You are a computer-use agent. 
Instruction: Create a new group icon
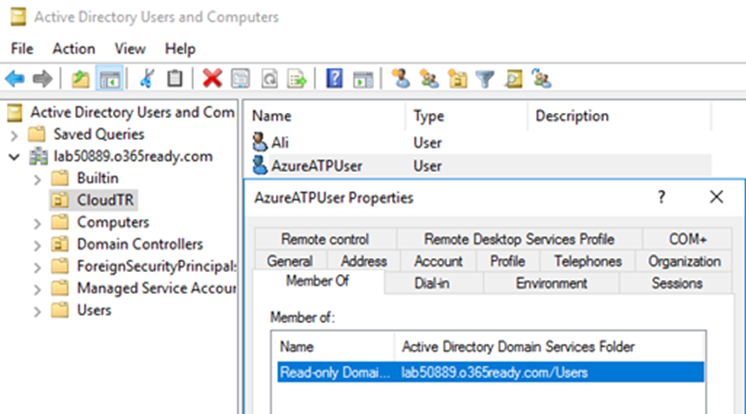point(429,79)
